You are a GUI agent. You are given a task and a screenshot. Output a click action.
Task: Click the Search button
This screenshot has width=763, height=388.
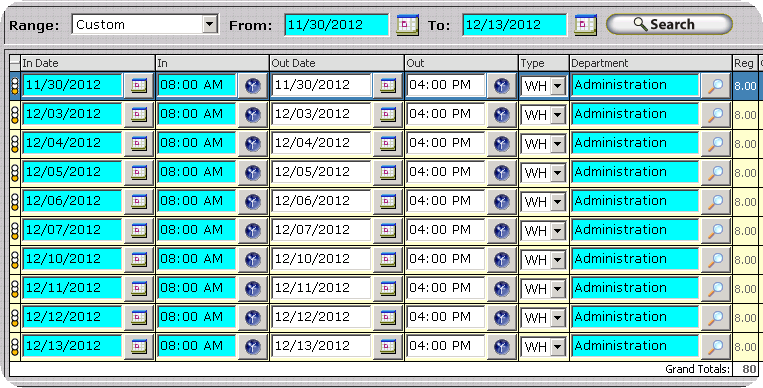(x=669, y=24)
